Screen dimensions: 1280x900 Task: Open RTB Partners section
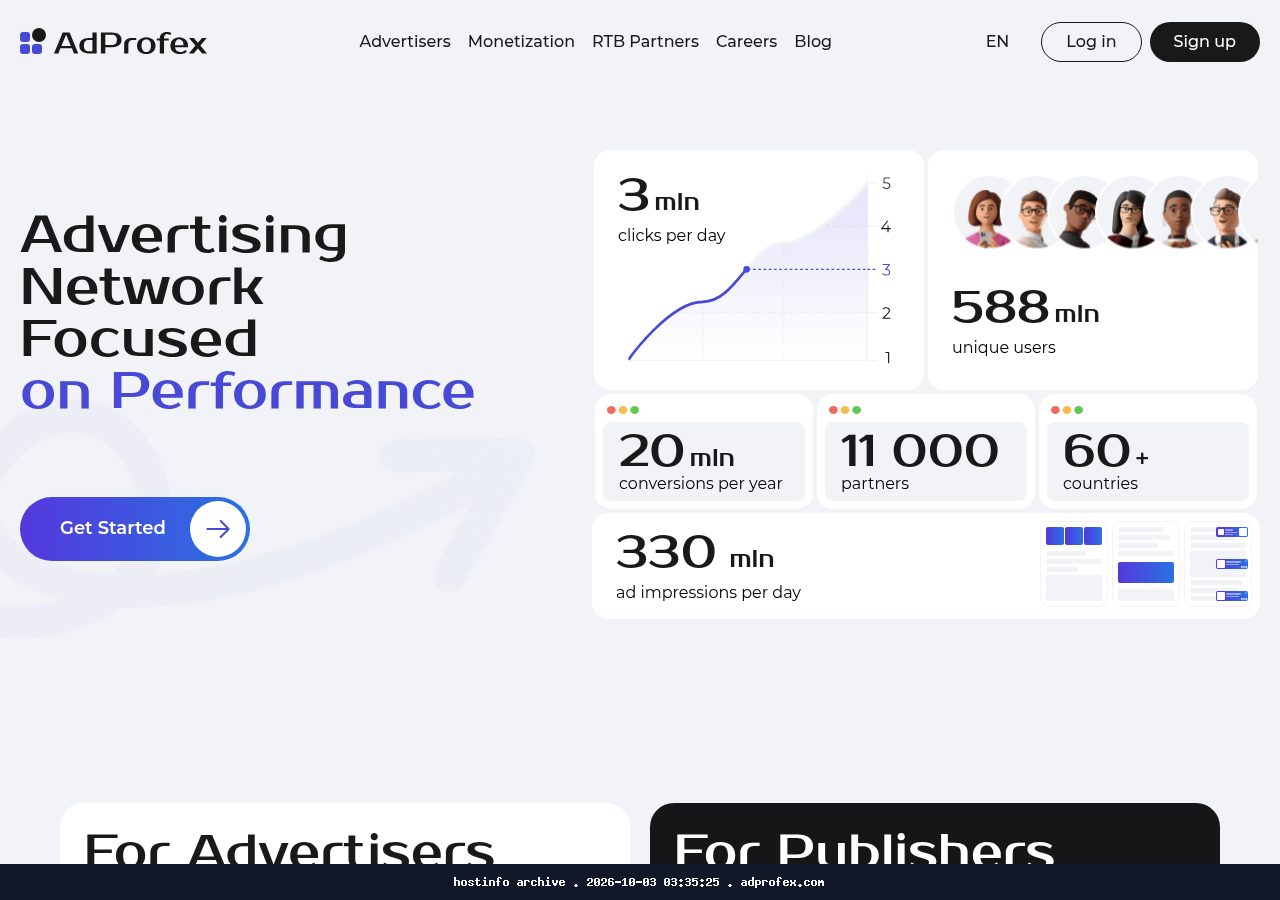(x=645, y=42)
